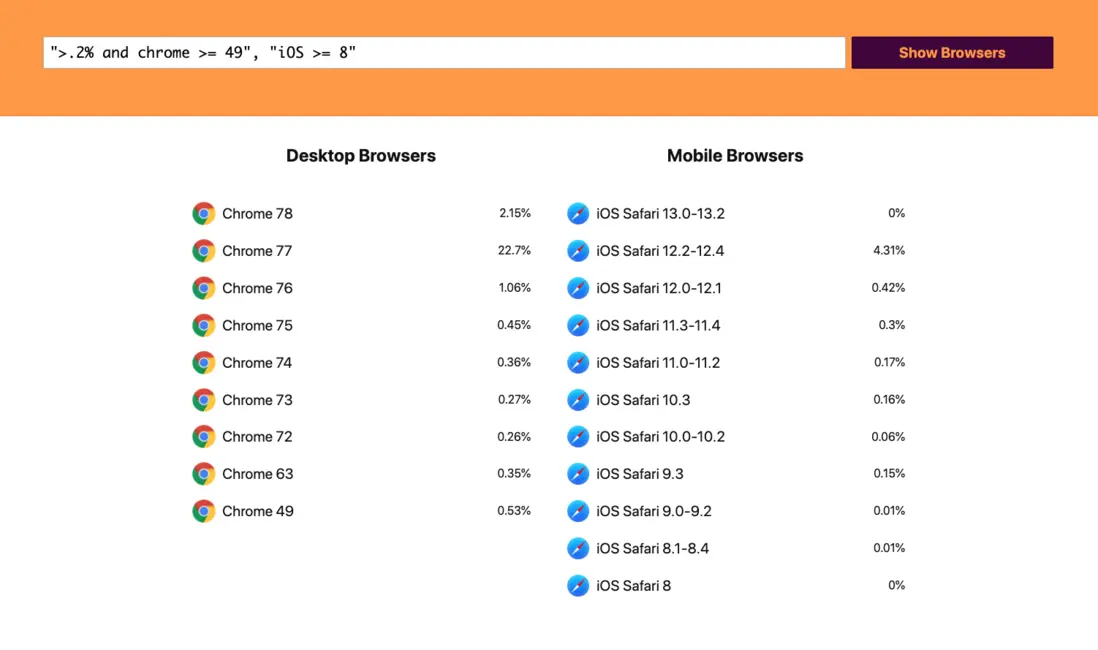Click the Chrome 72 browser icon
Viewport: 1098px width, 650px height.
click(x=203, y=436)
